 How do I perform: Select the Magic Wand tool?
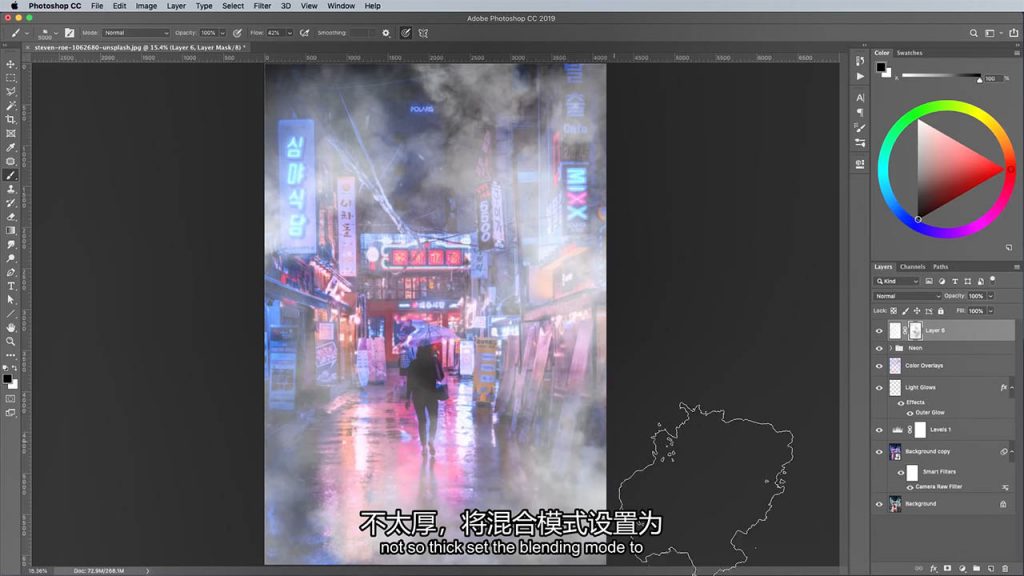point(10,105)
